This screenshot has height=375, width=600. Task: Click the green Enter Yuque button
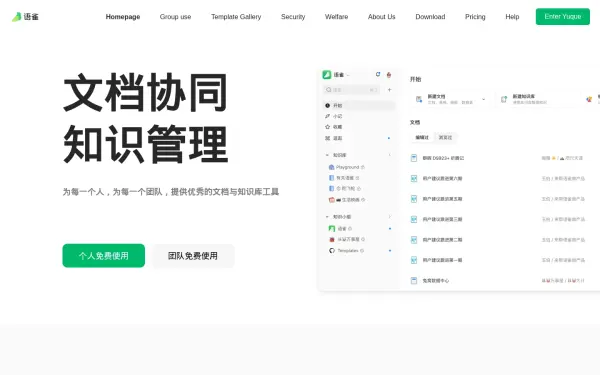tap(562, 16)
